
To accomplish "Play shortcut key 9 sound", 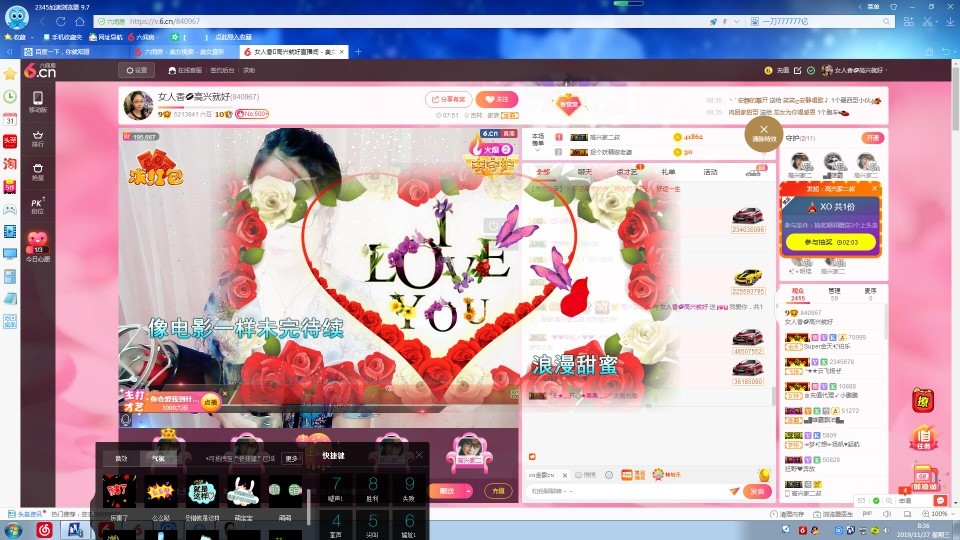I will tap(409, 489).
